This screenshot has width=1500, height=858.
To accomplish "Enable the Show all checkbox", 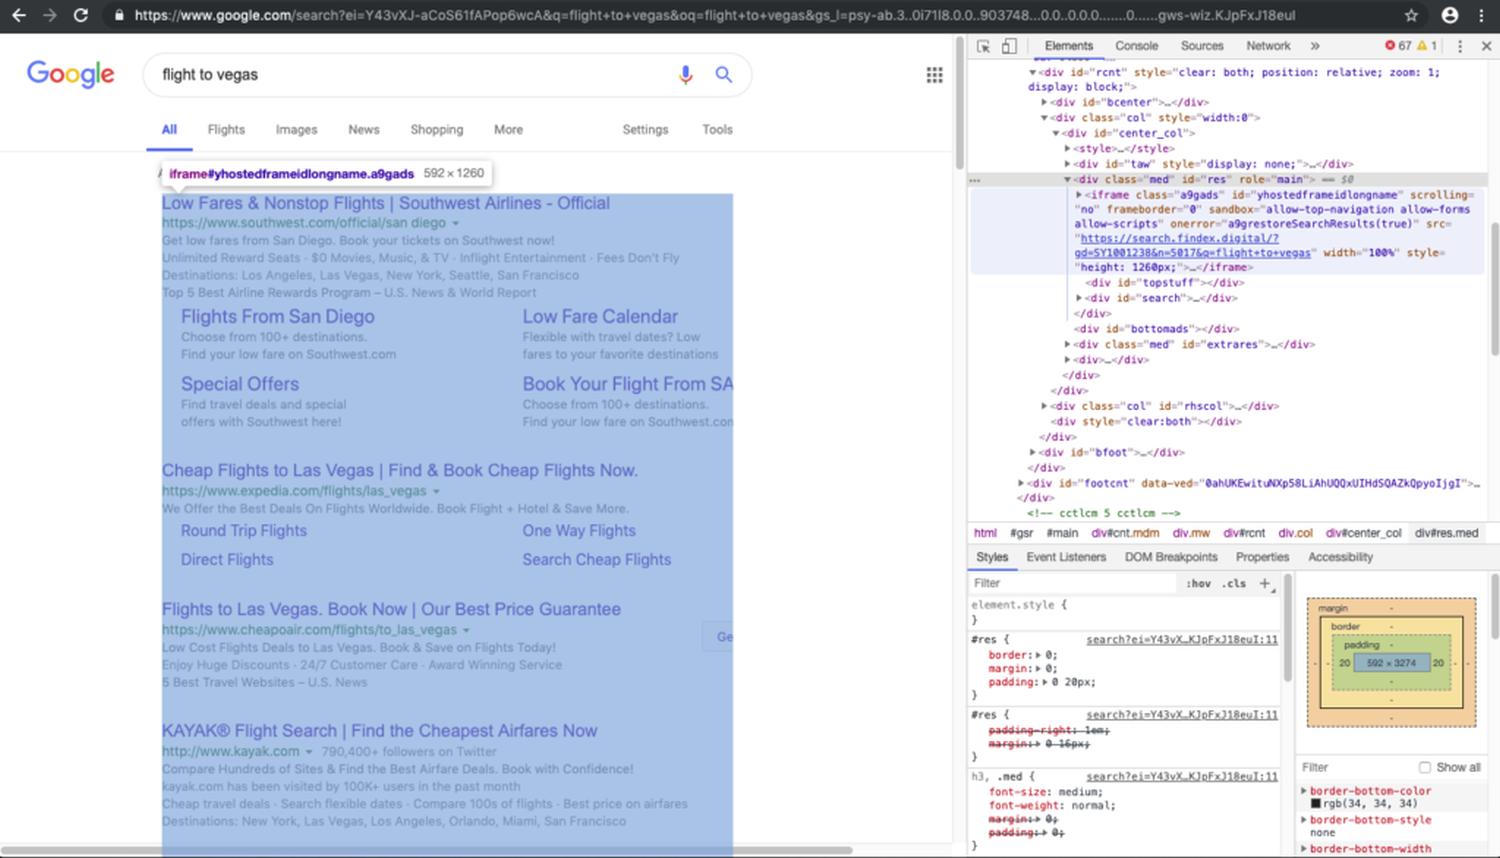I will tap(1424, 767).
